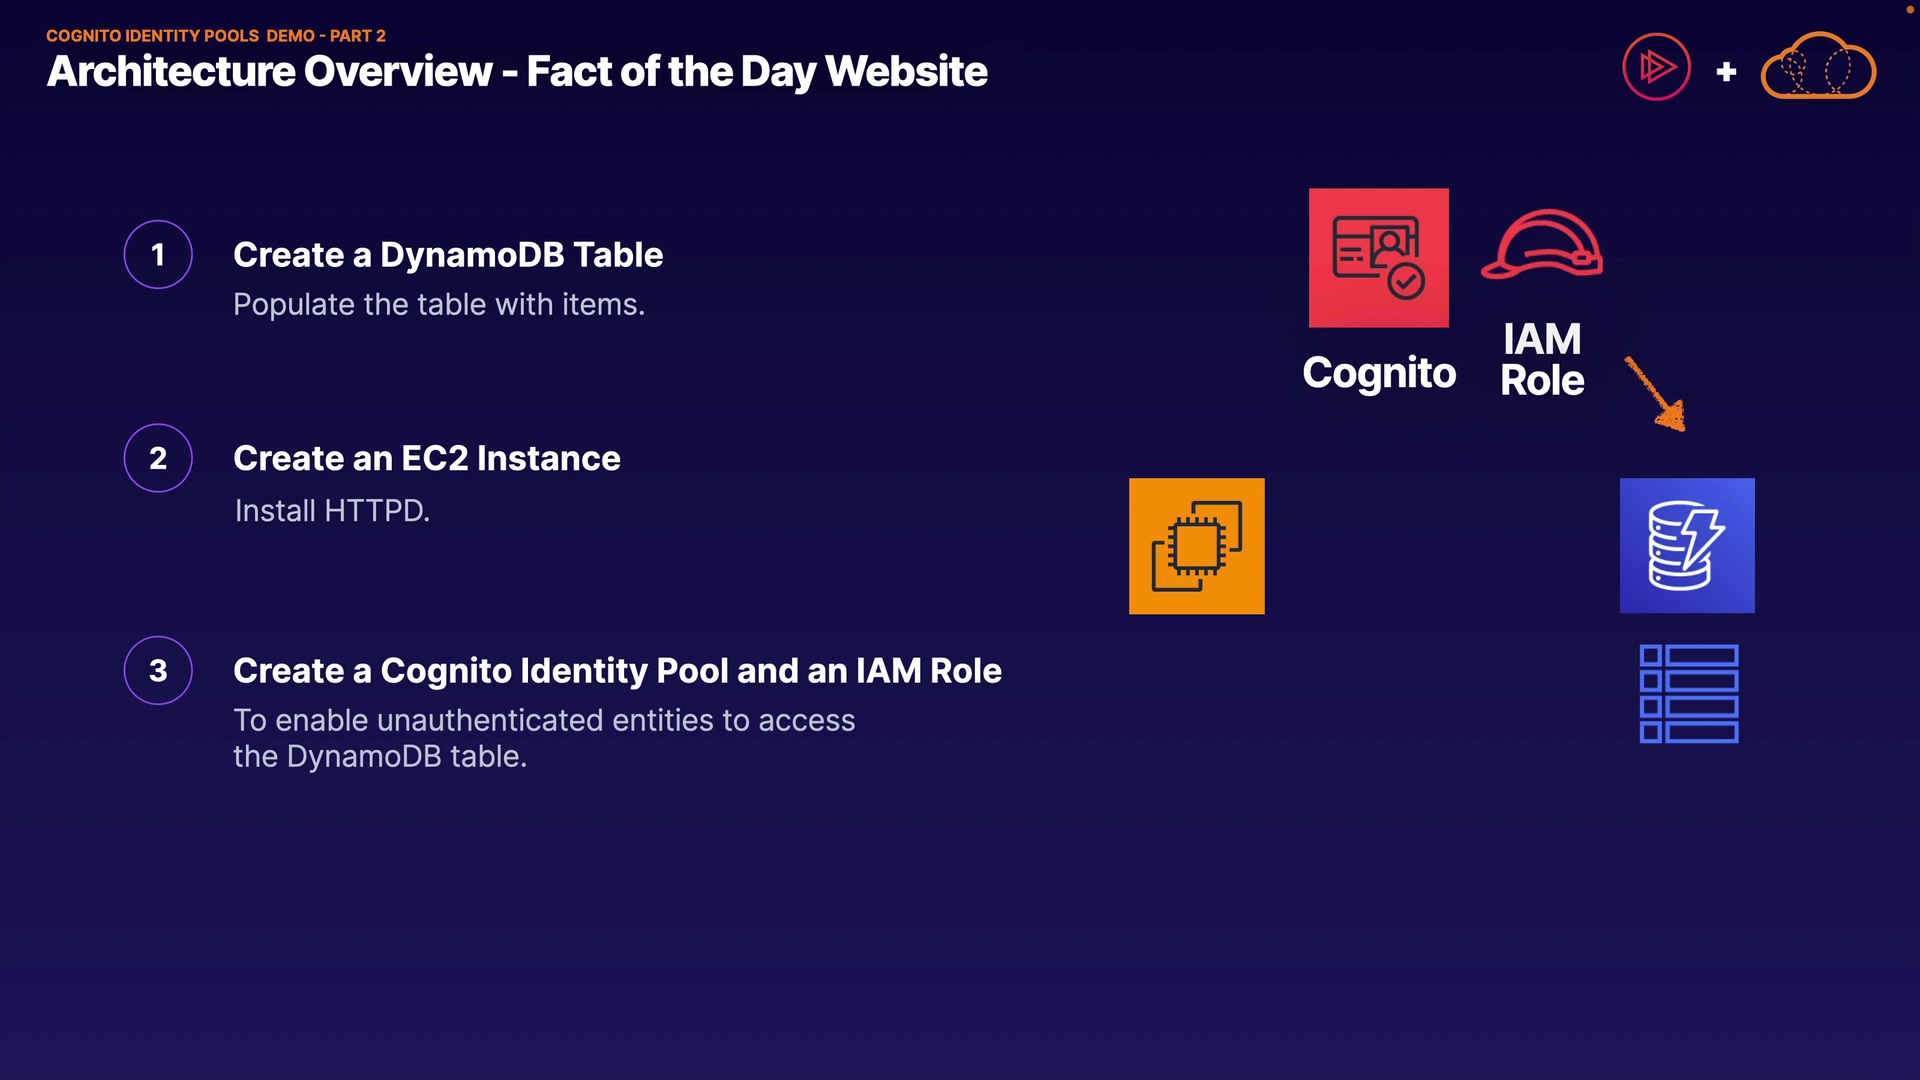Click the Create a Cognito Identity Pool heading

(617, 670)
